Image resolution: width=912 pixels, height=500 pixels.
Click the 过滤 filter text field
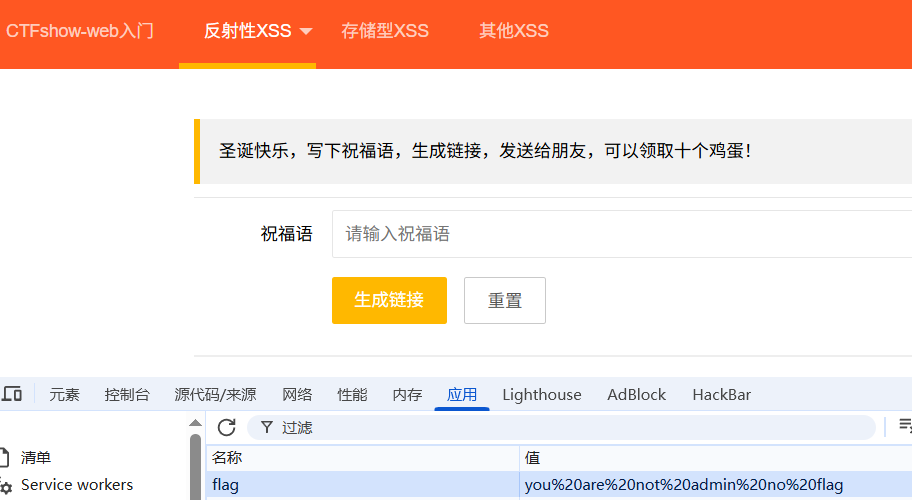point(570,427)
